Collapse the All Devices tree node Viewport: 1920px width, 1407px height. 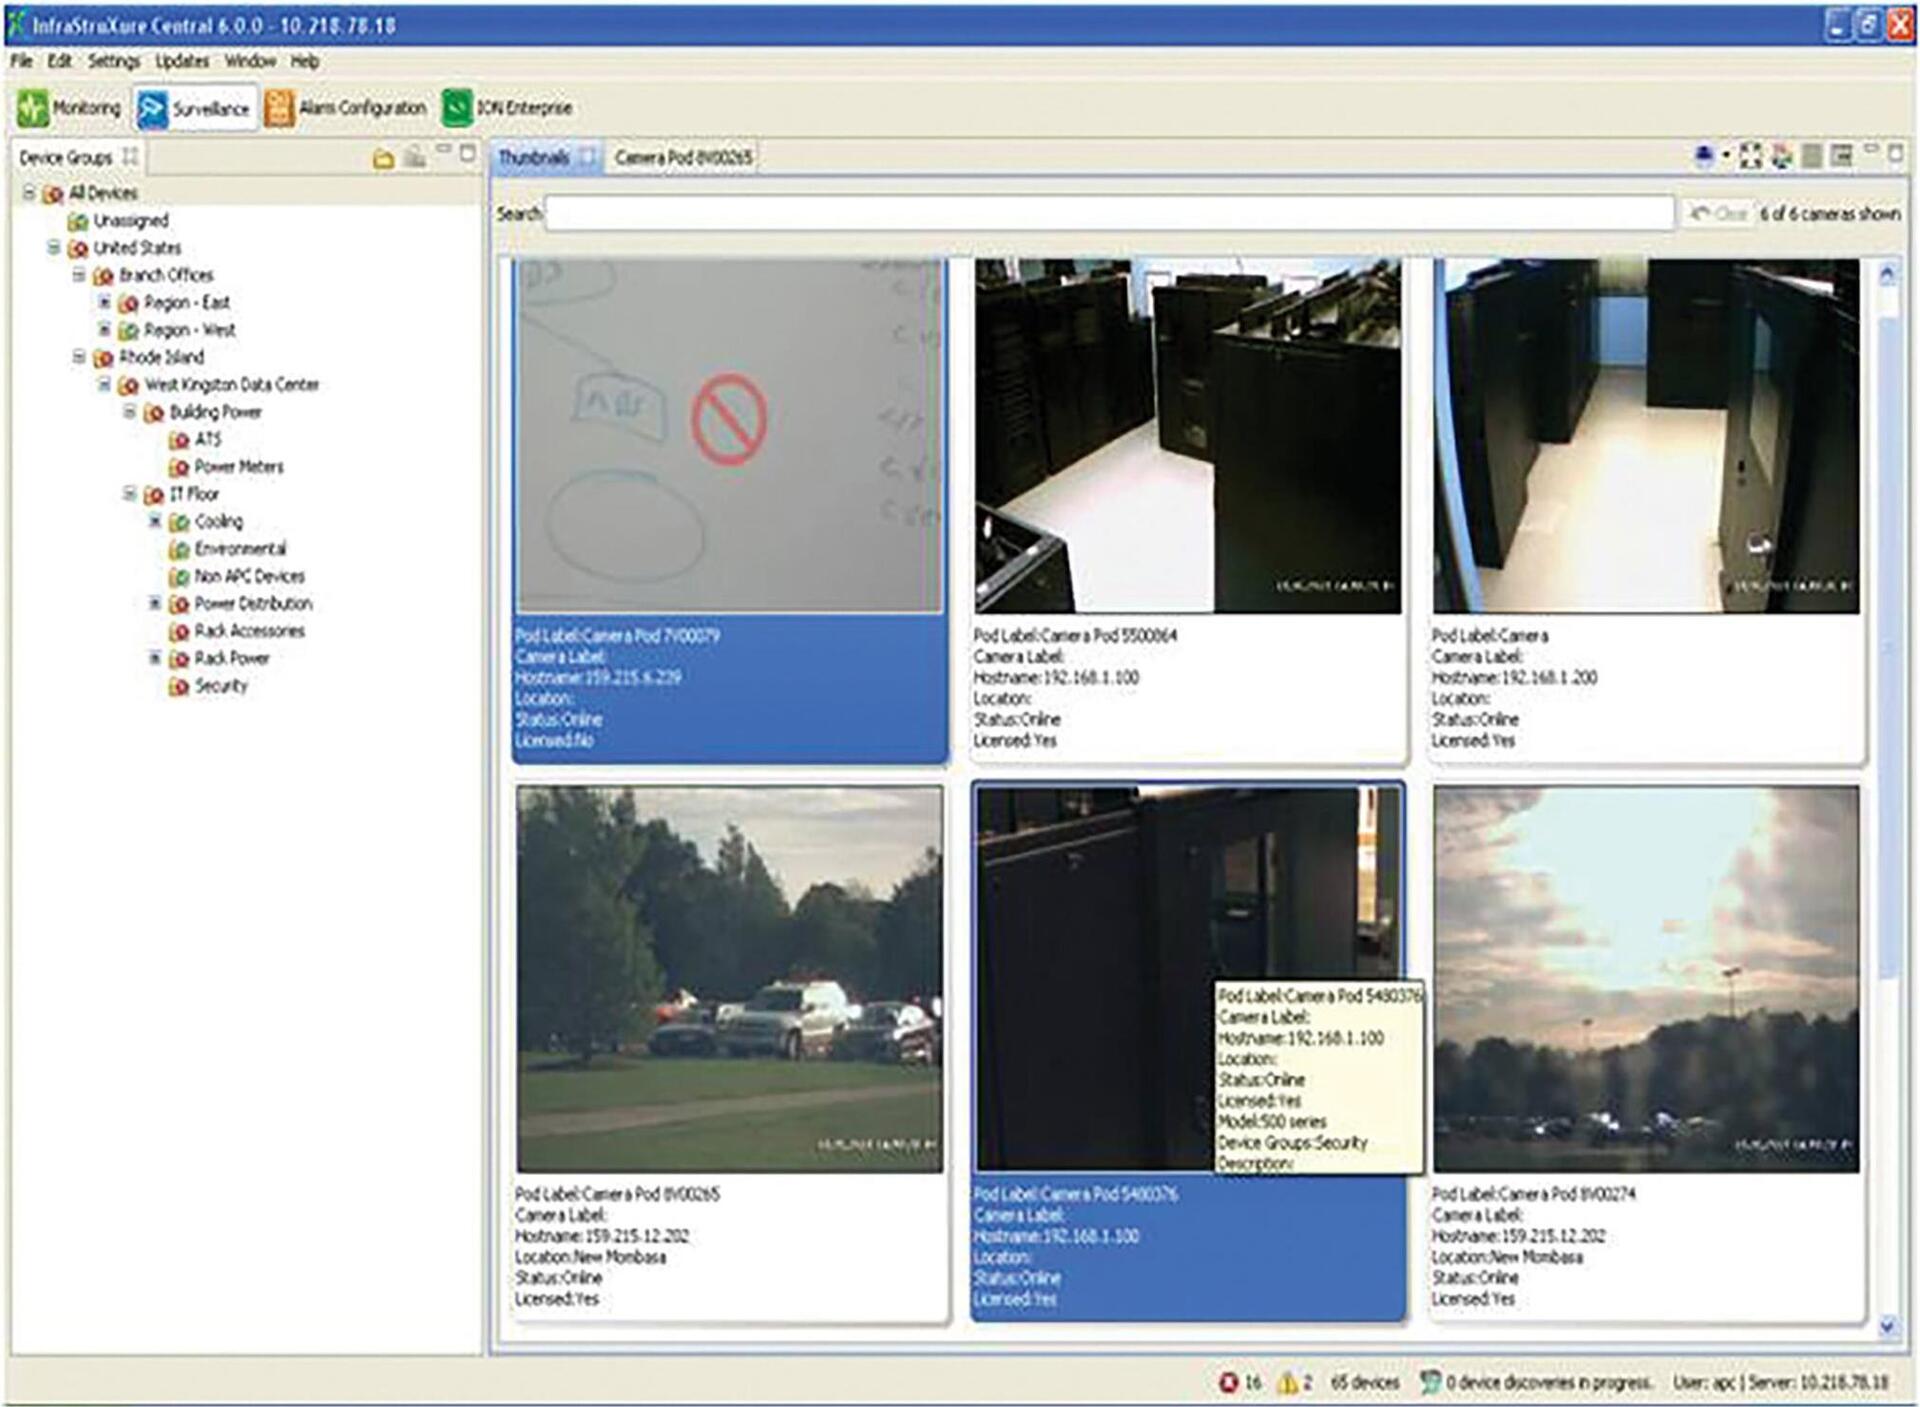pos(30,192)
